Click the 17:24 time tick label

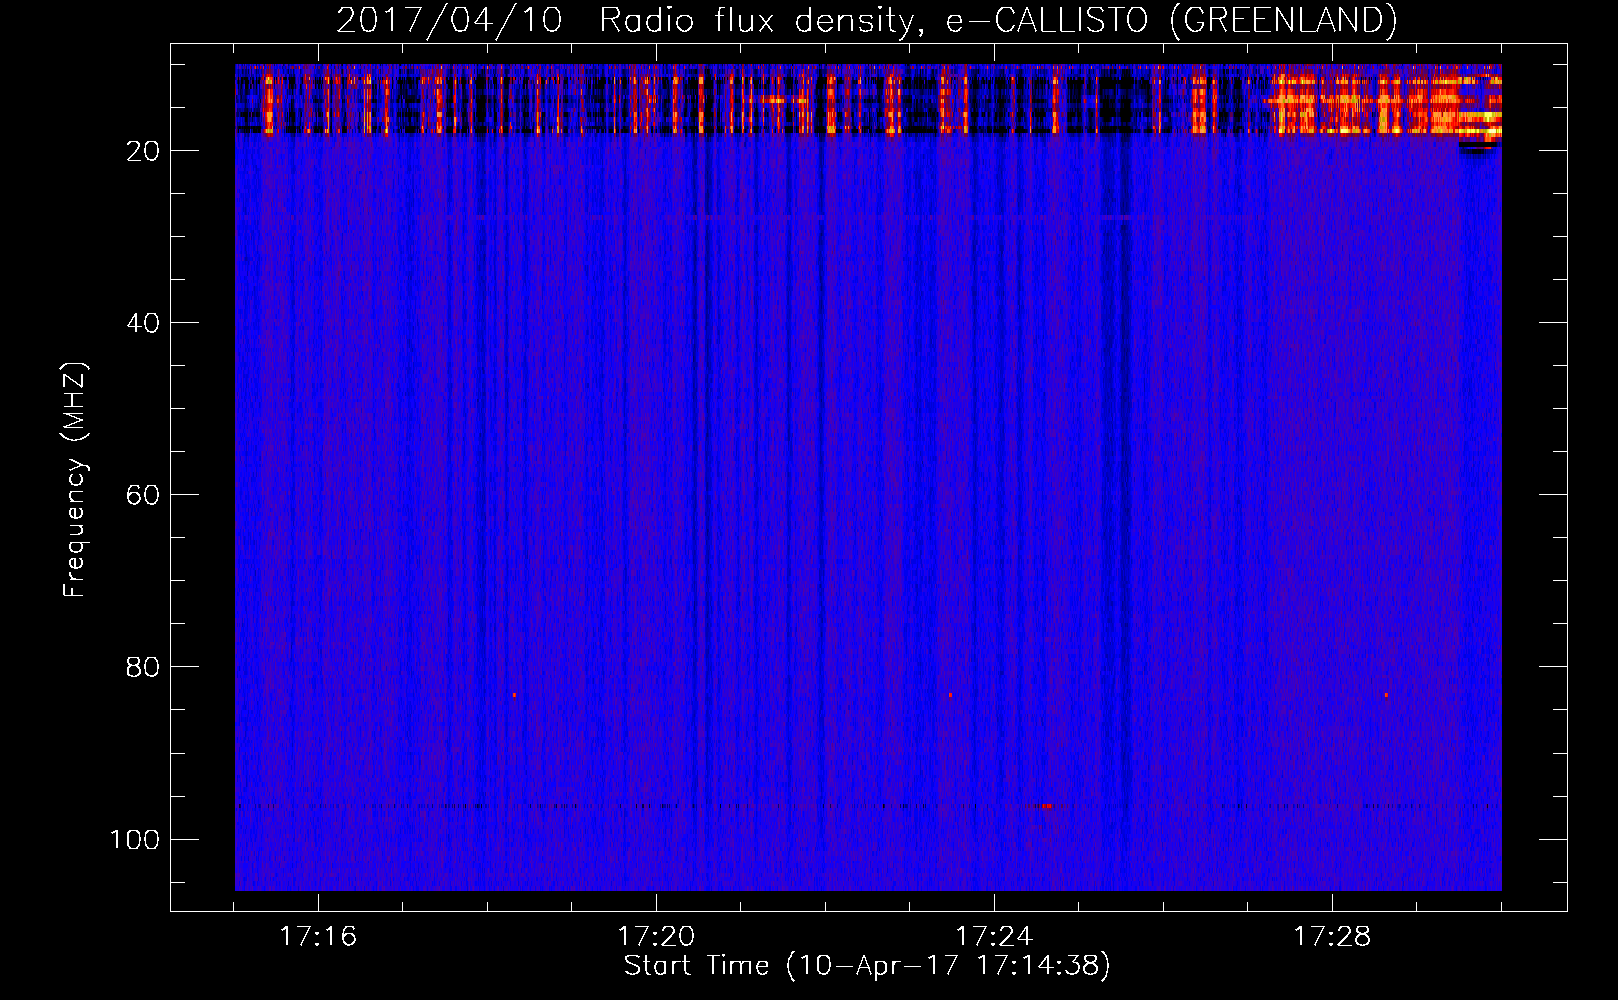pos(994,936)
